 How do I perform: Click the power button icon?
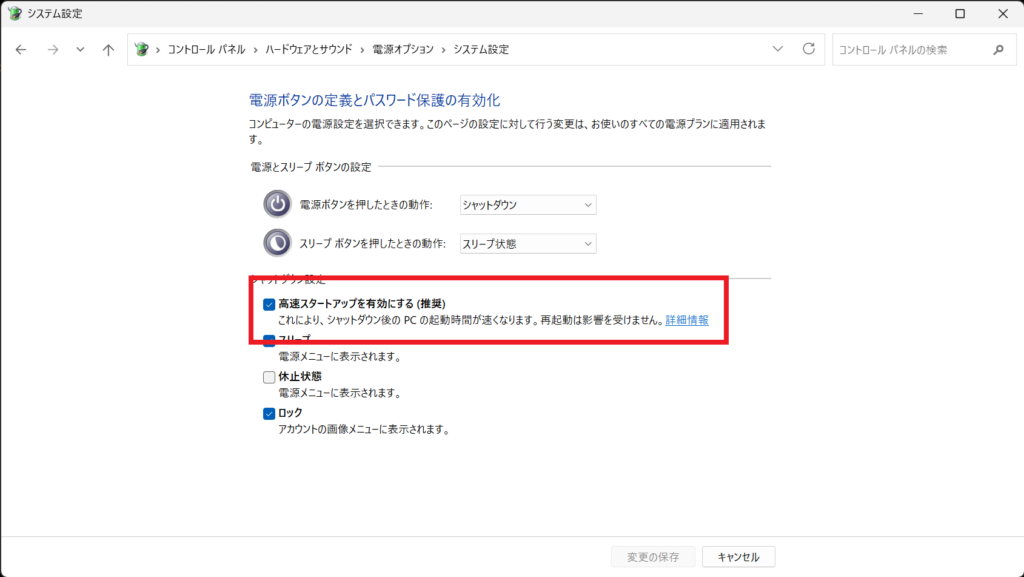(277, 204)
